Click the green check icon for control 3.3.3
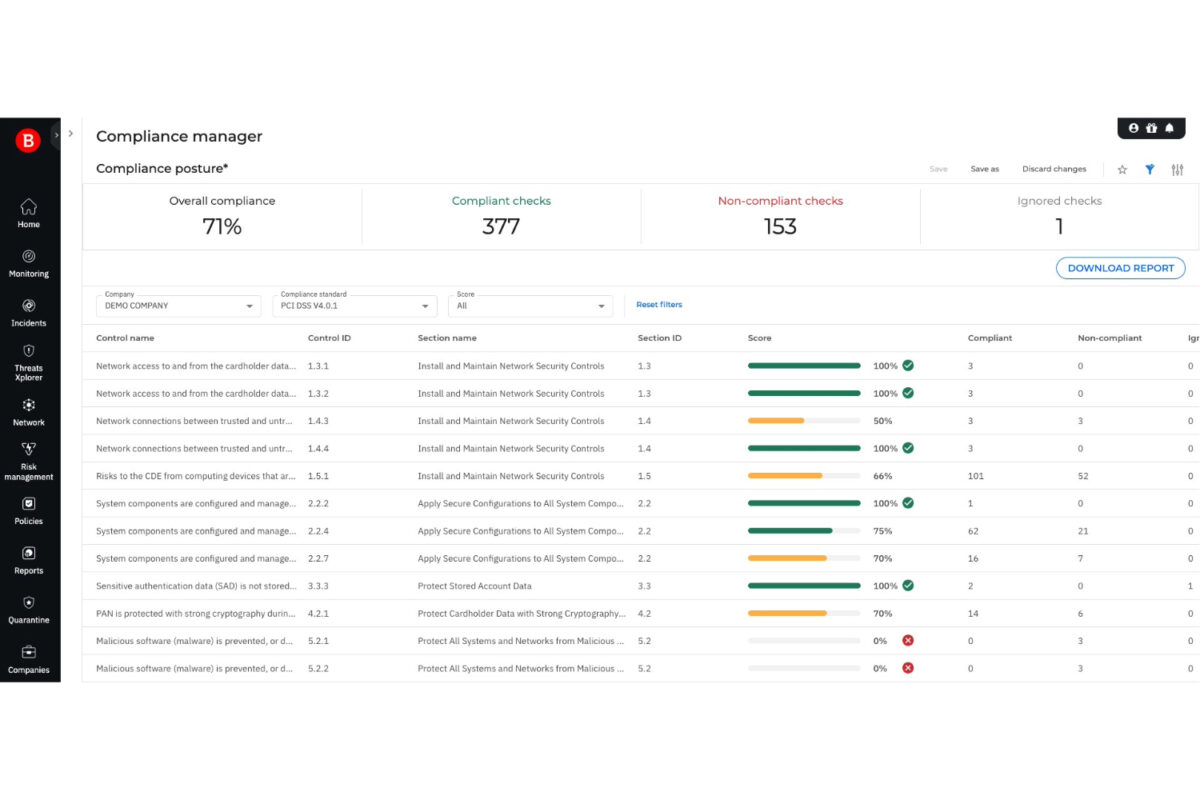Screen dimensions: 1200x800 [x=908, y=586]
